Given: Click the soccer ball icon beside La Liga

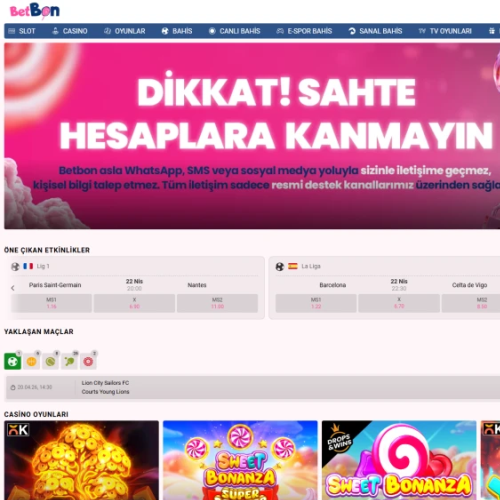Looking at the screenshot, I should (x=280, y=266).
